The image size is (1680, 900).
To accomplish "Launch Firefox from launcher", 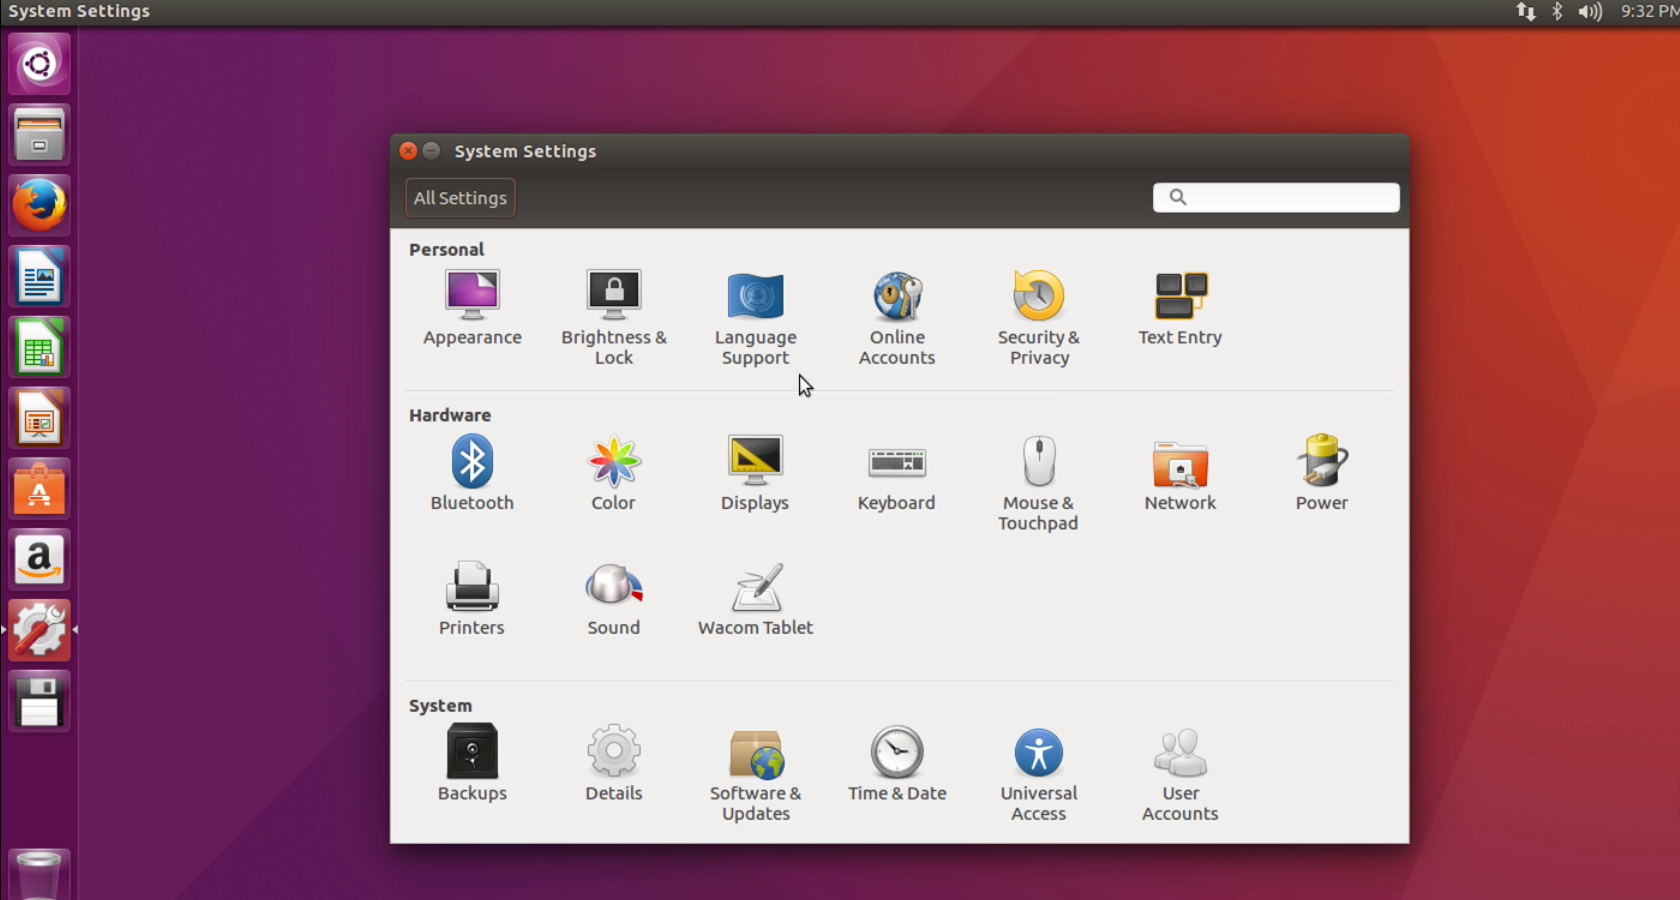I will click(x=39, y=206).
